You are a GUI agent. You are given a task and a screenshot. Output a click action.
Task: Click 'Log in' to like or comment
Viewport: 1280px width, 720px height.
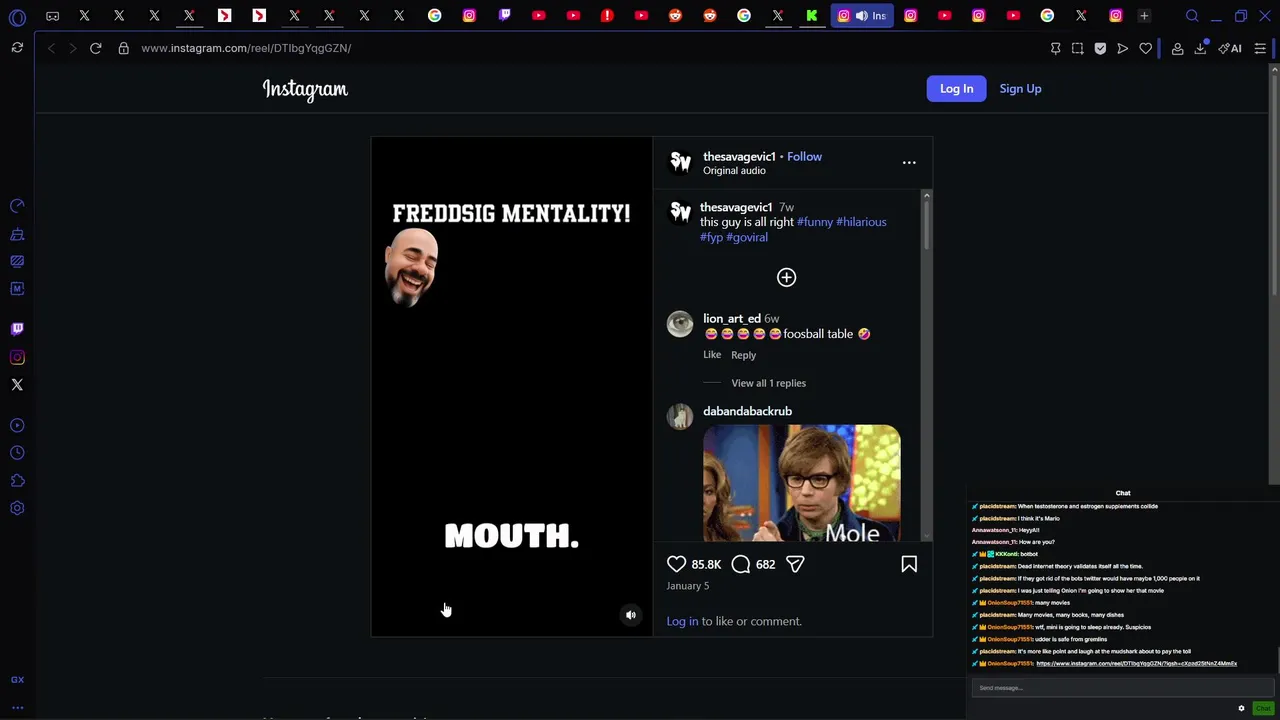(682, 621)
